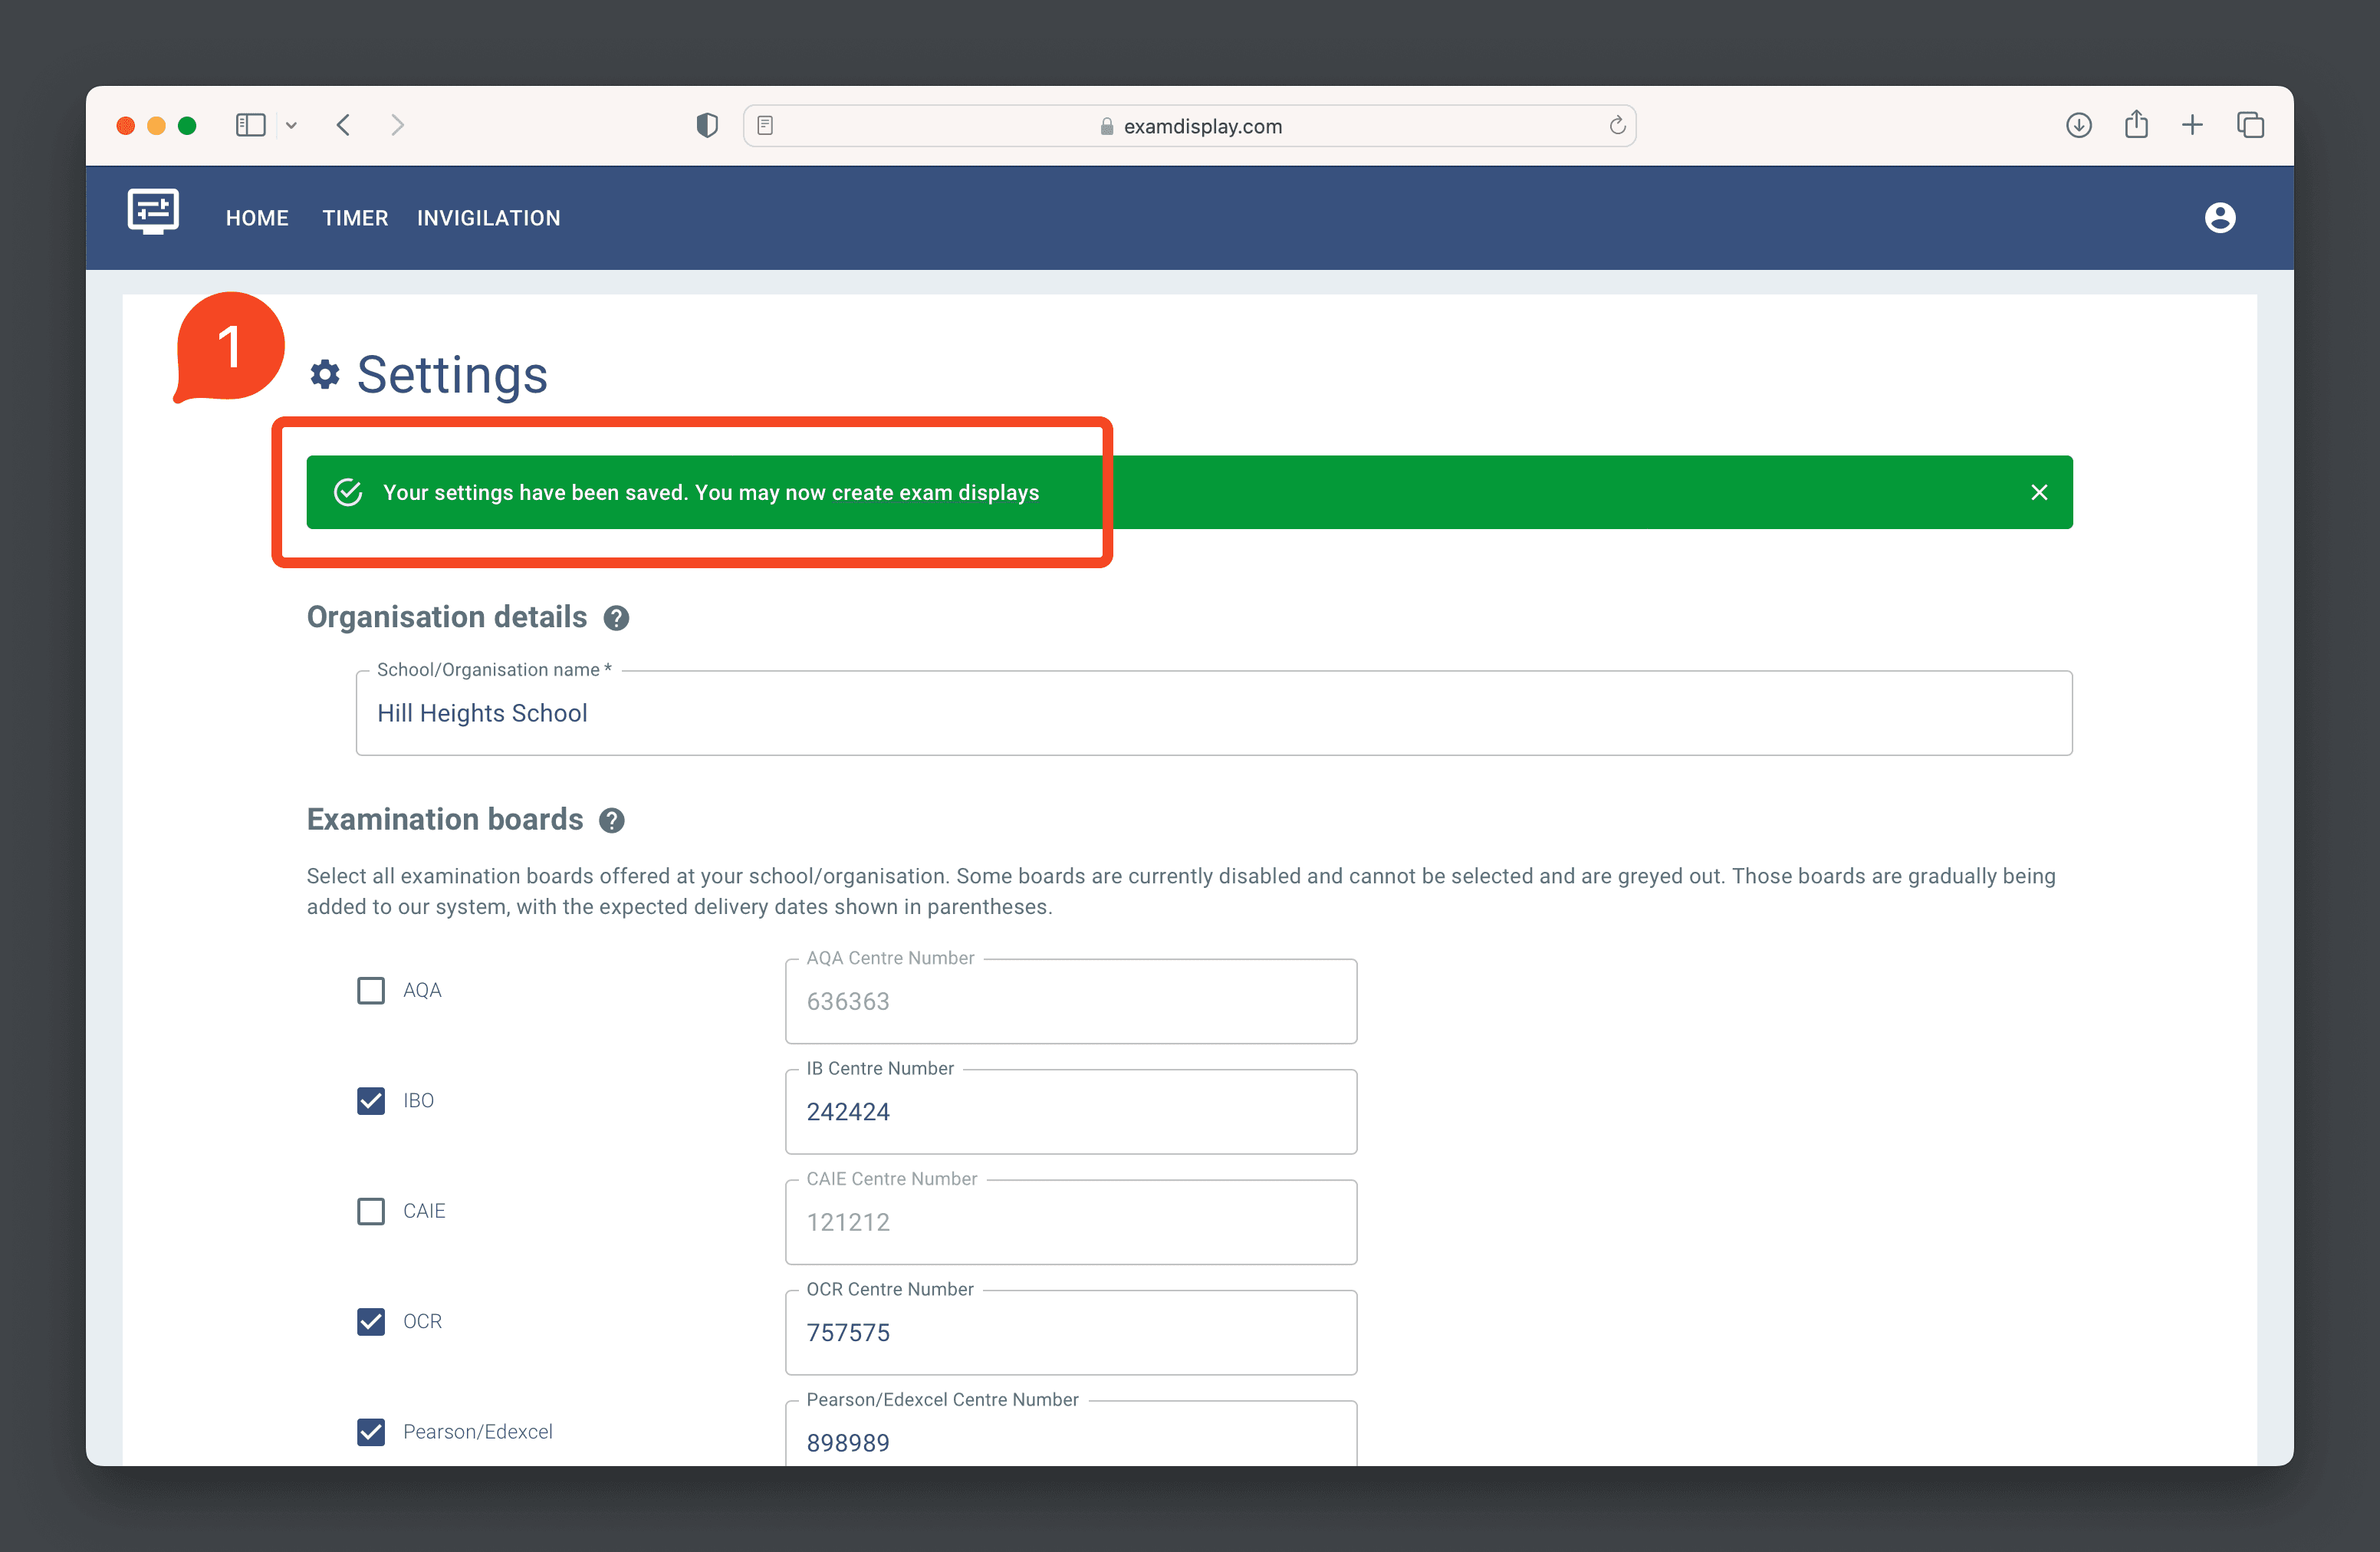2380x1552 pixels.
Task: Enable the CAIE checkbox
Action: coord(371,1211)
